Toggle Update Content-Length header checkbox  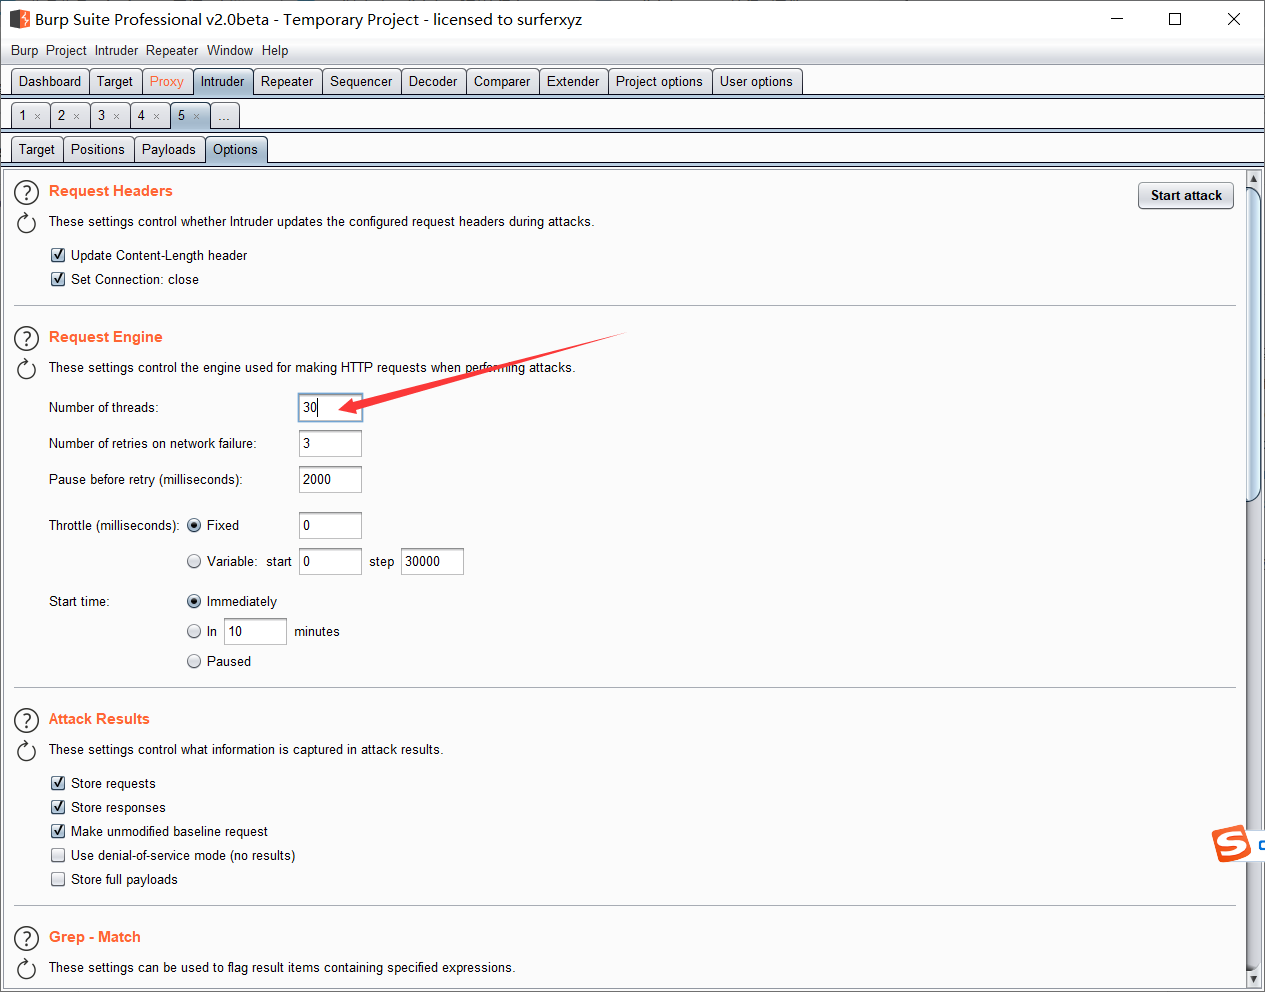point(58,255)
